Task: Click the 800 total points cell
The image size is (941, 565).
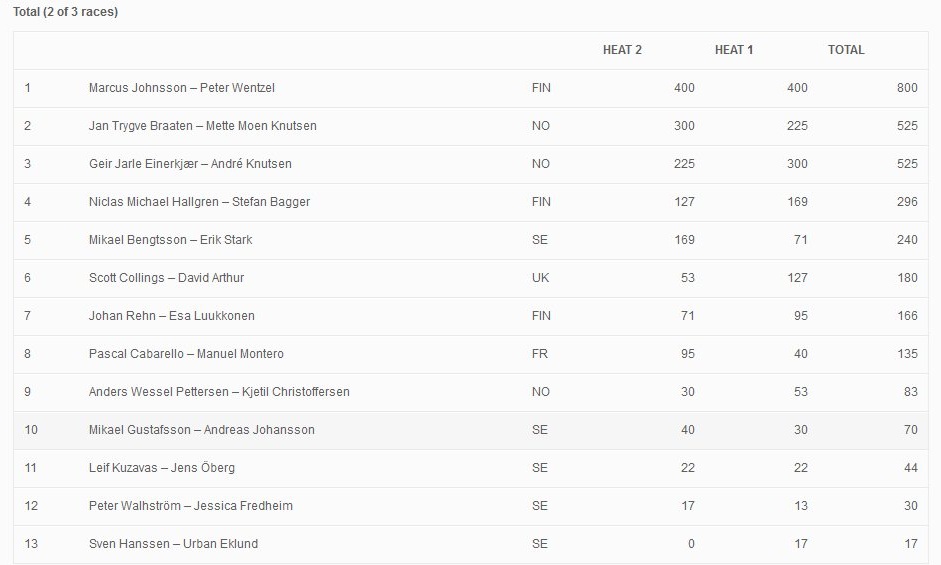Action: (907, 88)
